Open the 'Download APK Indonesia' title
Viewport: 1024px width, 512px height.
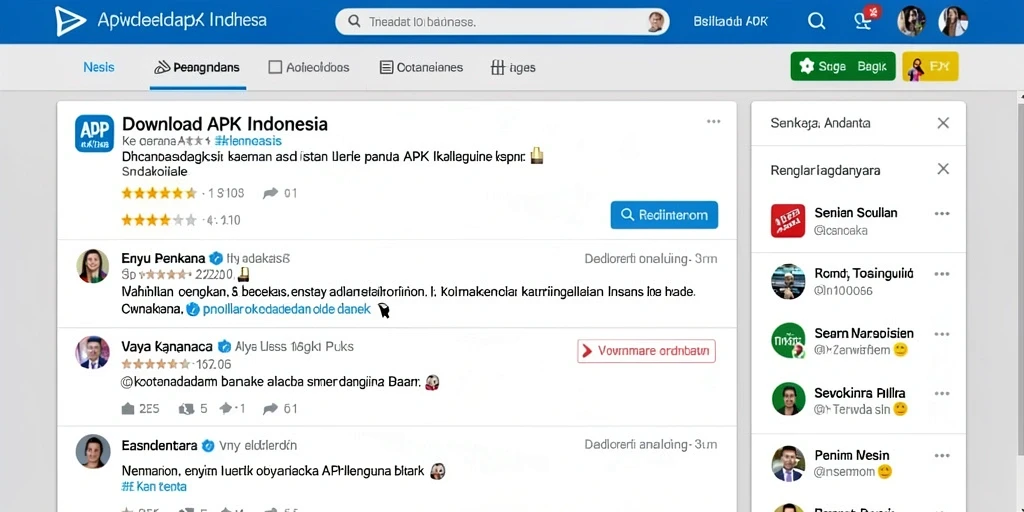225,124
